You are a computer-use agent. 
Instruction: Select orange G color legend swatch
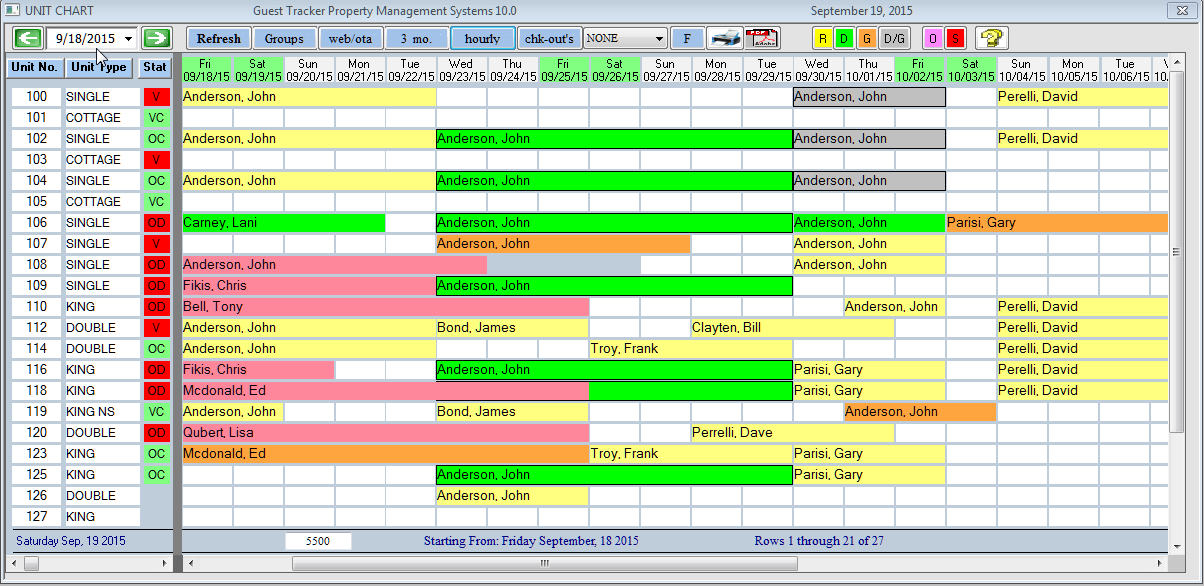(866, 38)
